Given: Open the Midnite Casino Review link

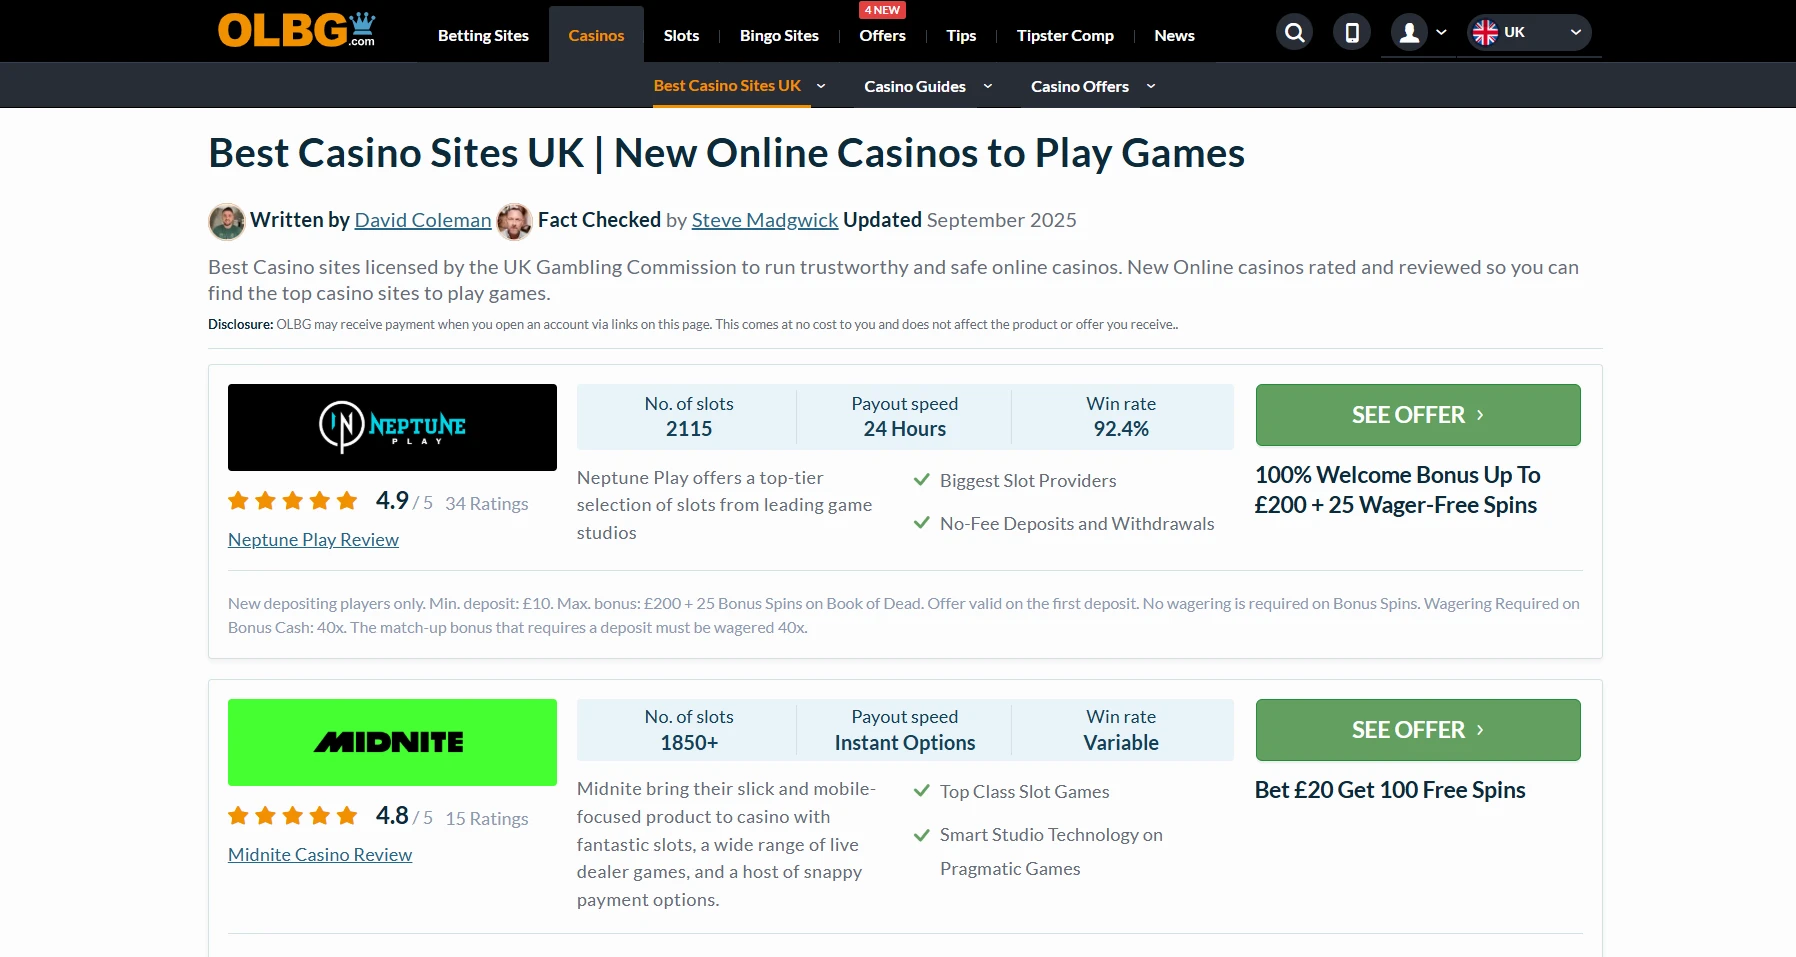Looking at the screenshot, I should pos(320,855).
